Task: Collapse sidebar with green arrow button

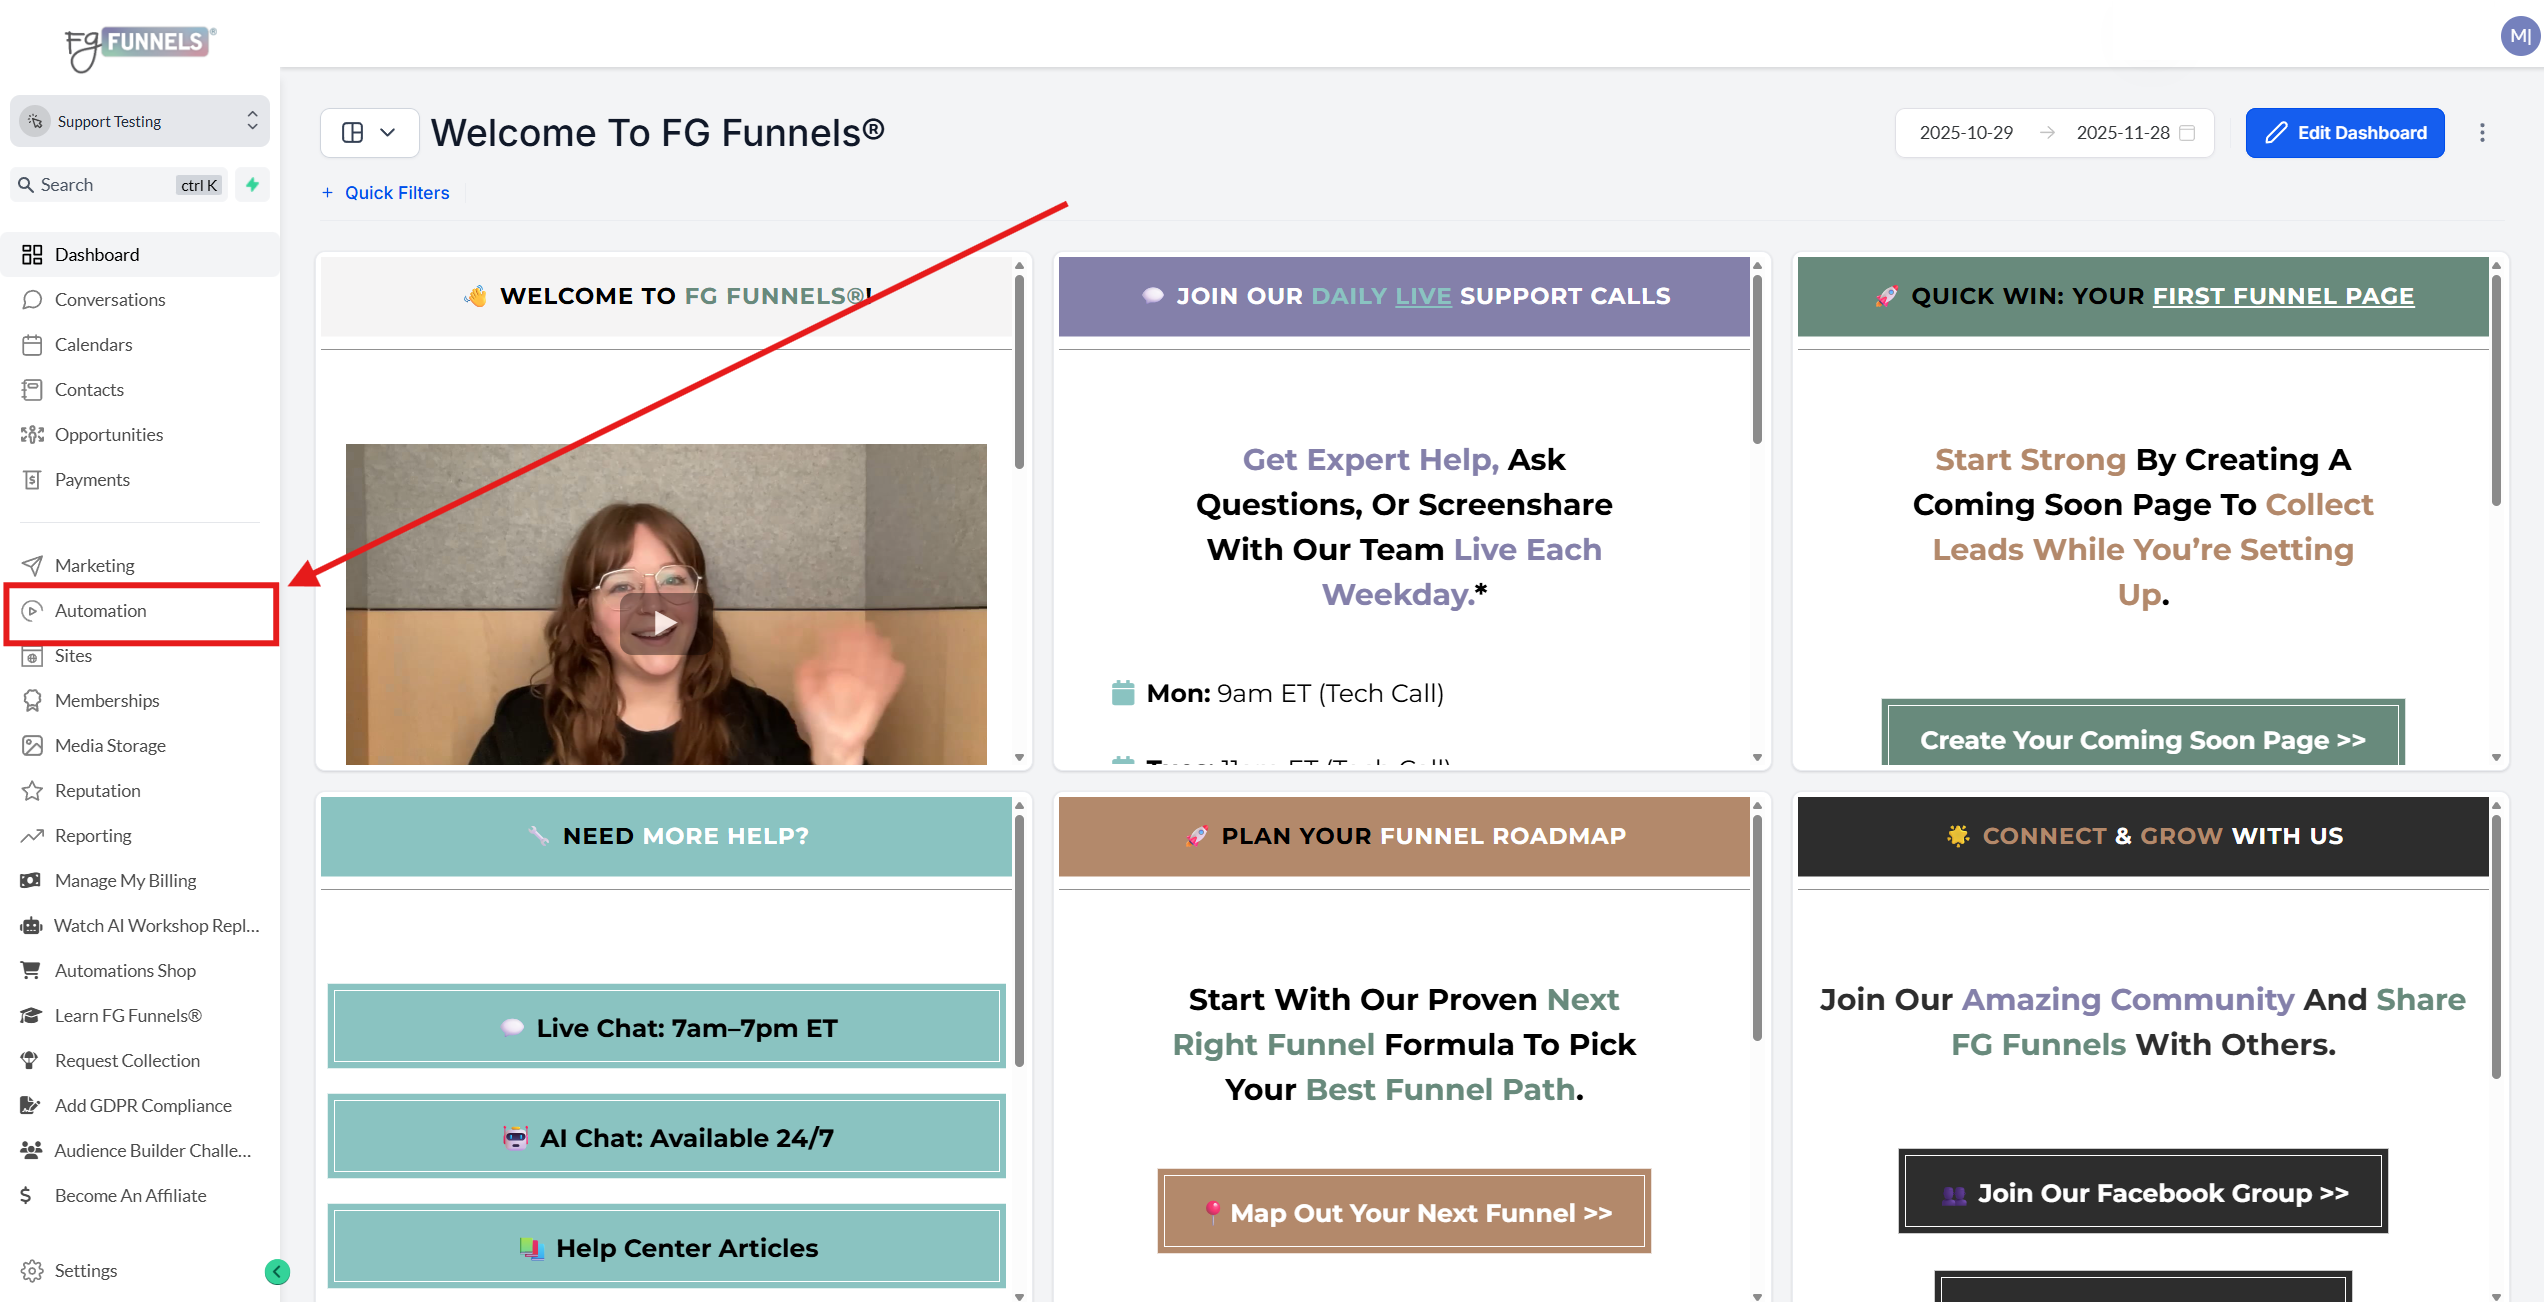Action: tap(277, 1271)
